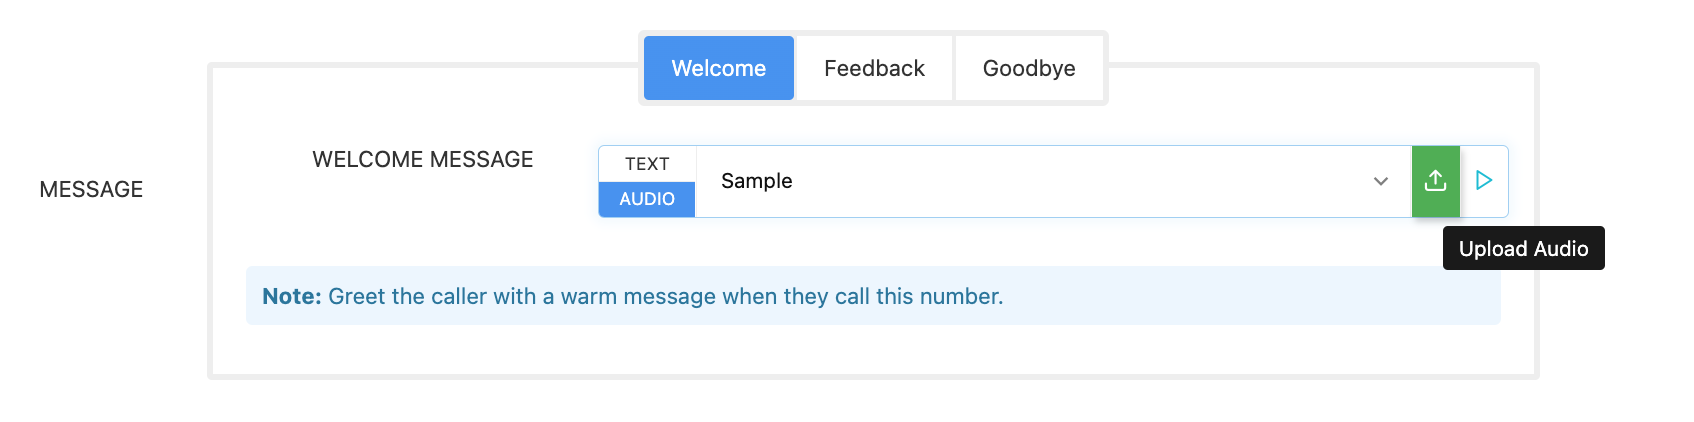Viewport: 1694px width, 422px height.
Task: Click the chevron arrow beside Sample
Action: 1380,181
